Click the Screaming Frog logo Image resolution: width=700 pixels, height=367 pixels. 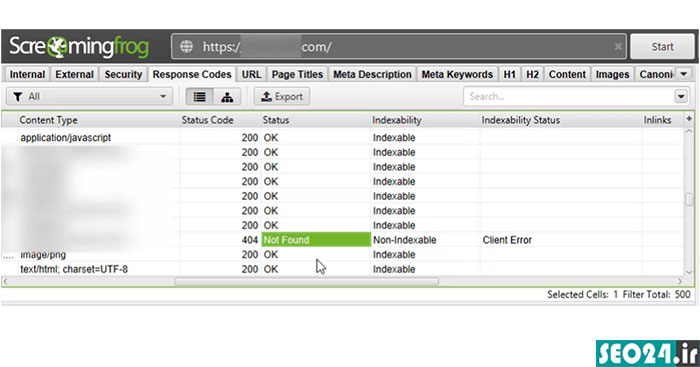coord(79,46)
